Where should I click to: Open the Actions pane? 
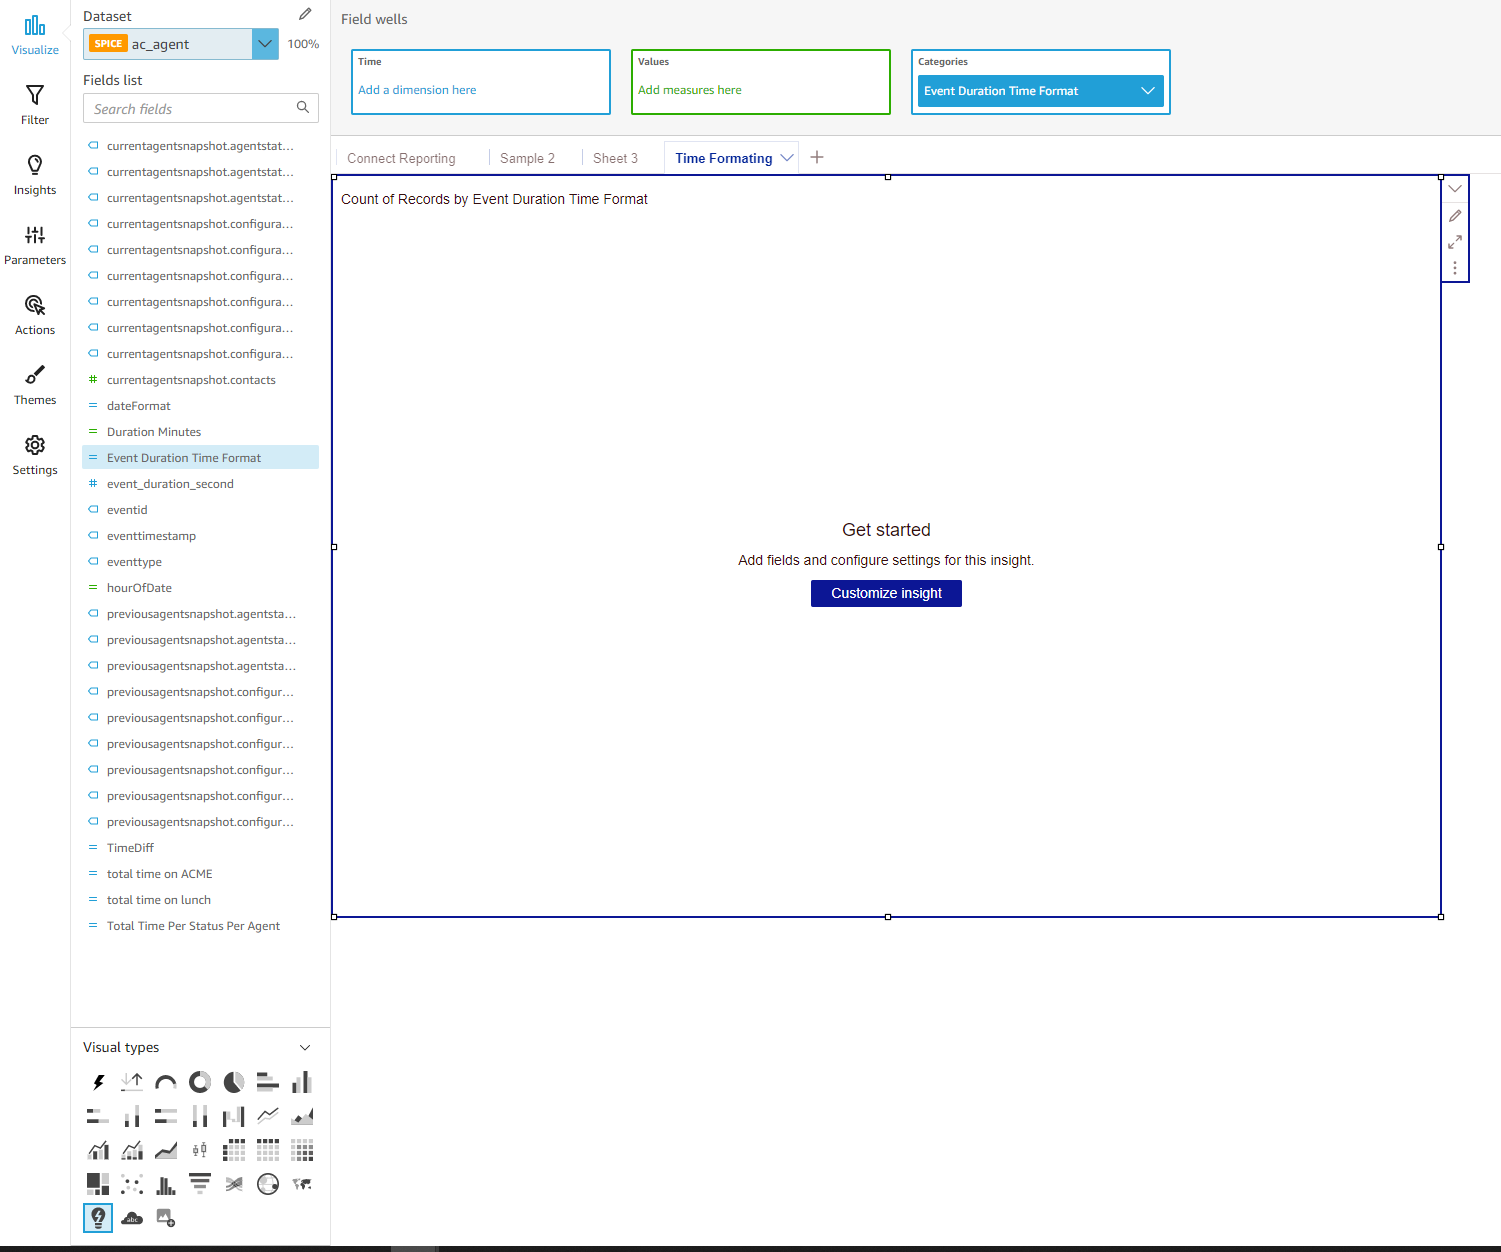coord(35,315)
